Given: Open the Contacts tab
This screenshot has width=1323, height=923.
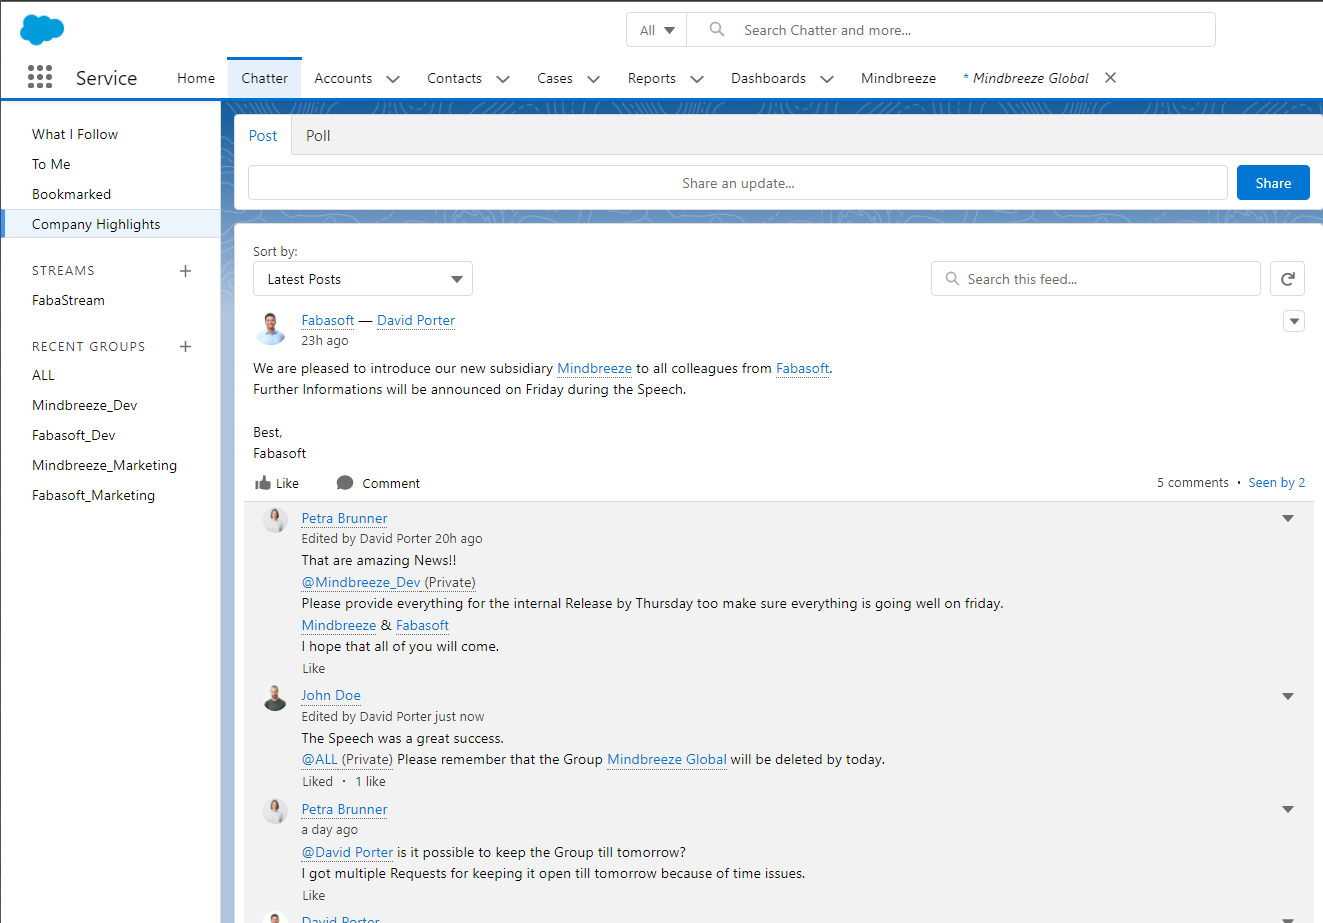Looking at the screenshot, I should 454,78.
